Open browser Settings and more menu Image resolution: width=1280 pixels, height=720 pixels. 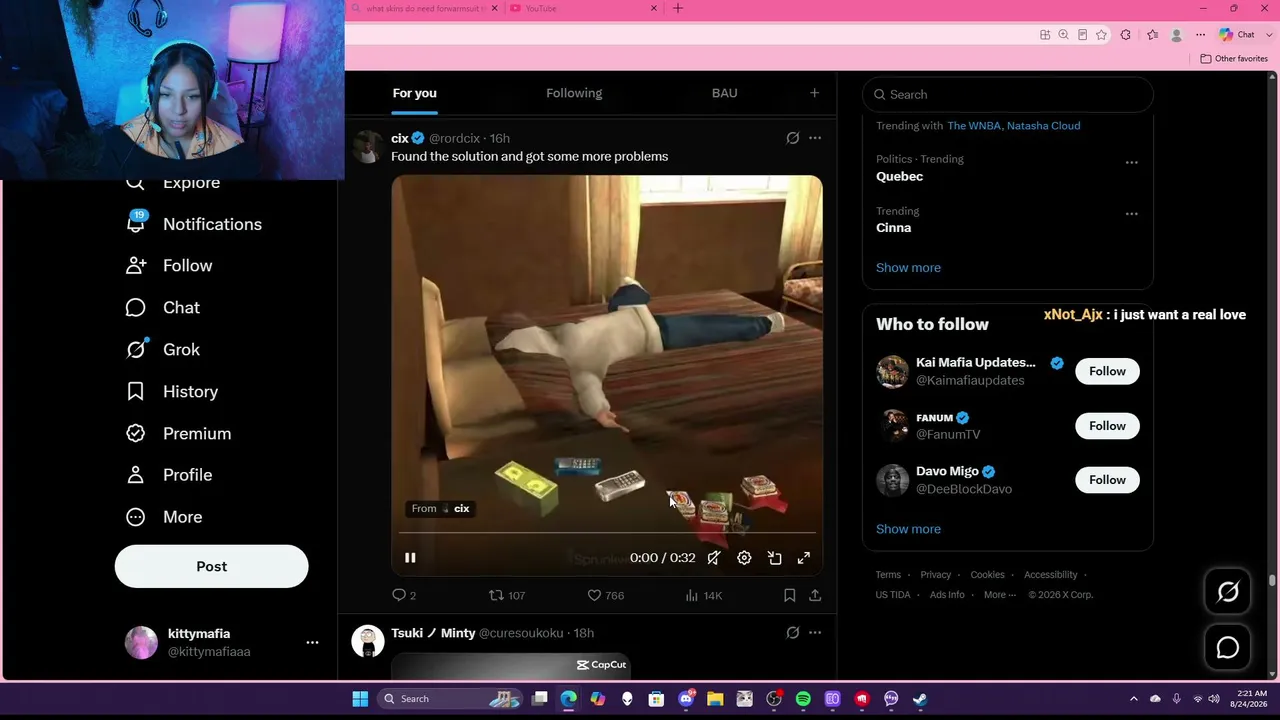1201,35
